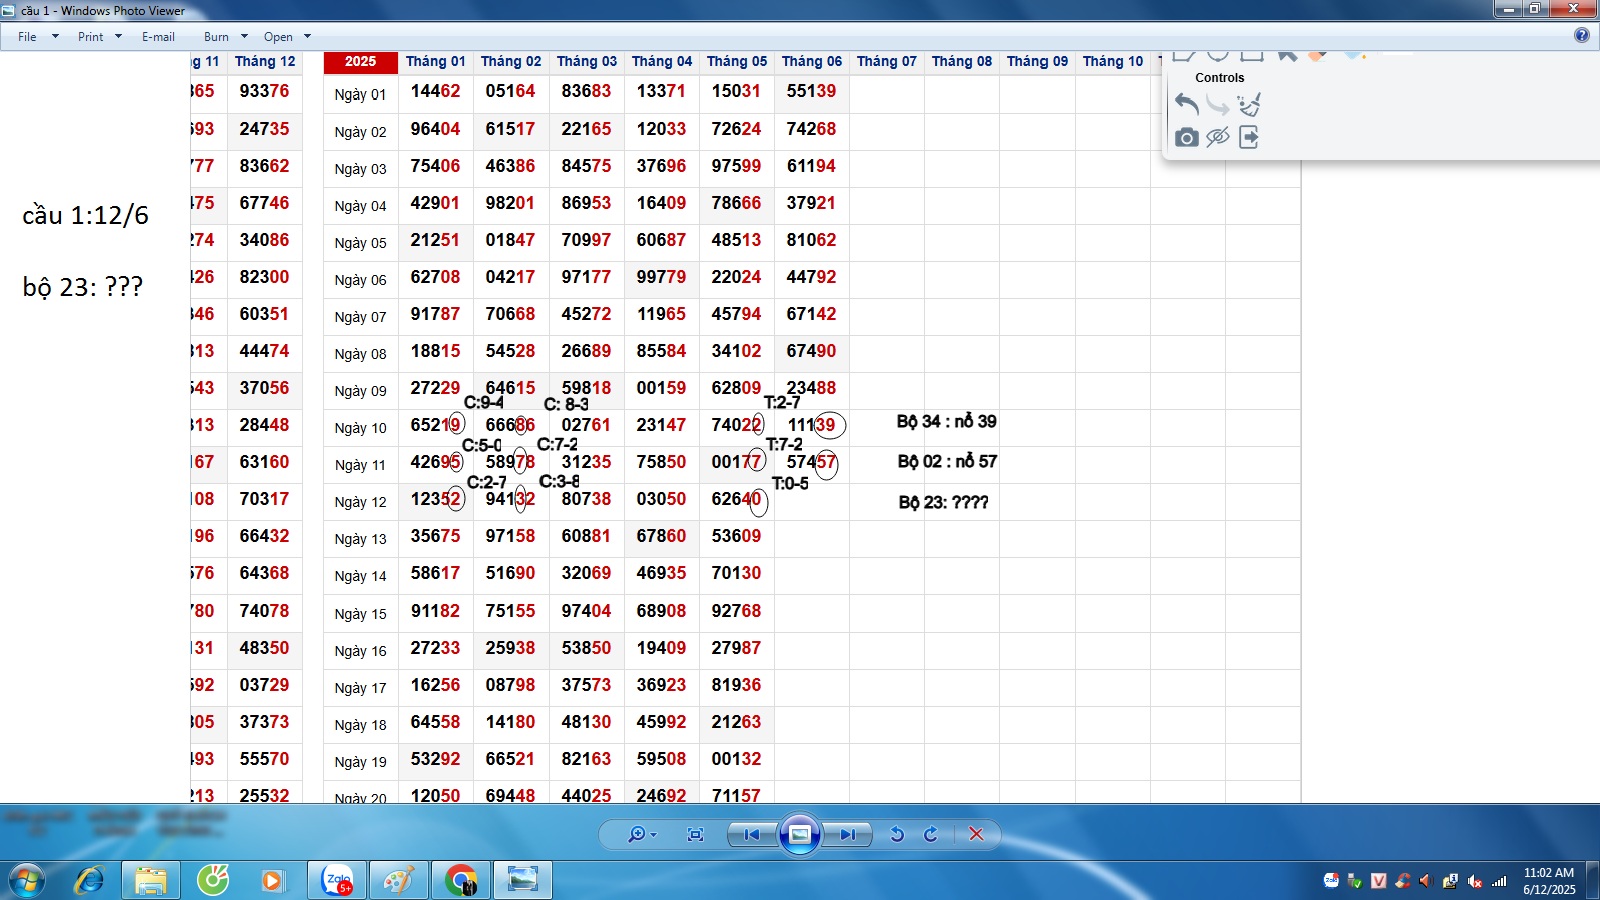Viewport: 1600px width, 900px height.
Task: Click the exit arrow icon in Controls
Action: coord(1249,137)
